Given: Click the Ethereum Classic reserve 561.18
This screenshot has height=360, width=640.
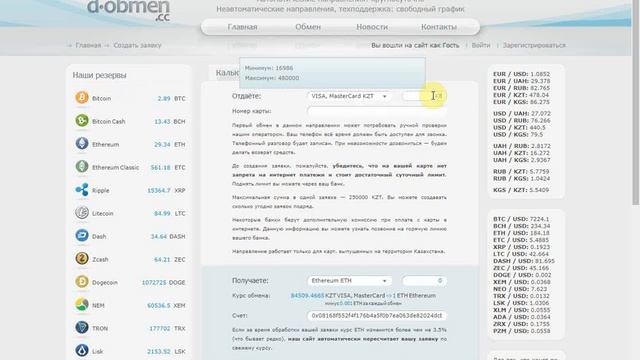Looking at the screenshot, I should [x=160, y=167].
